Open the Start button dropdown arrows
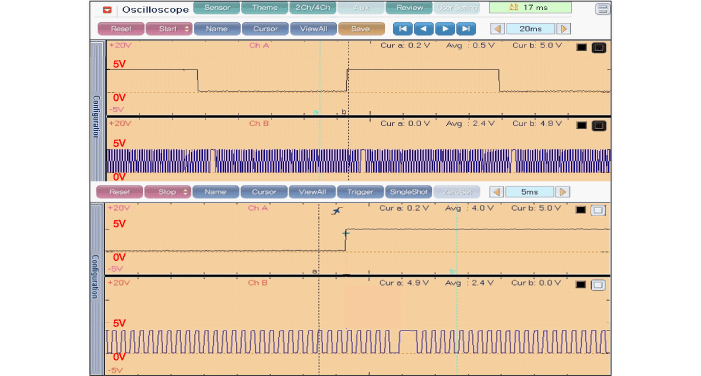This screenshot has width=701, height=376. (187, 29)
